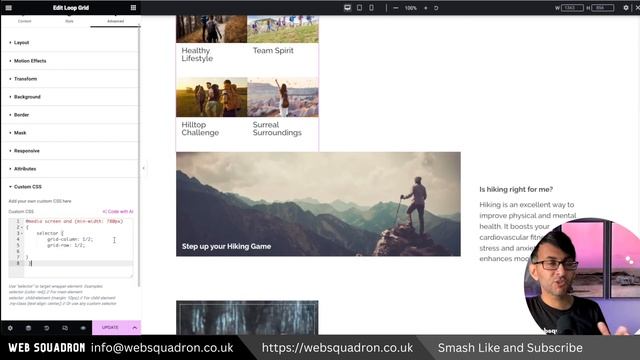This screenshot has height=360, width=640.
Task: Select the Surreal Surroundings card image
Action: 283,97
